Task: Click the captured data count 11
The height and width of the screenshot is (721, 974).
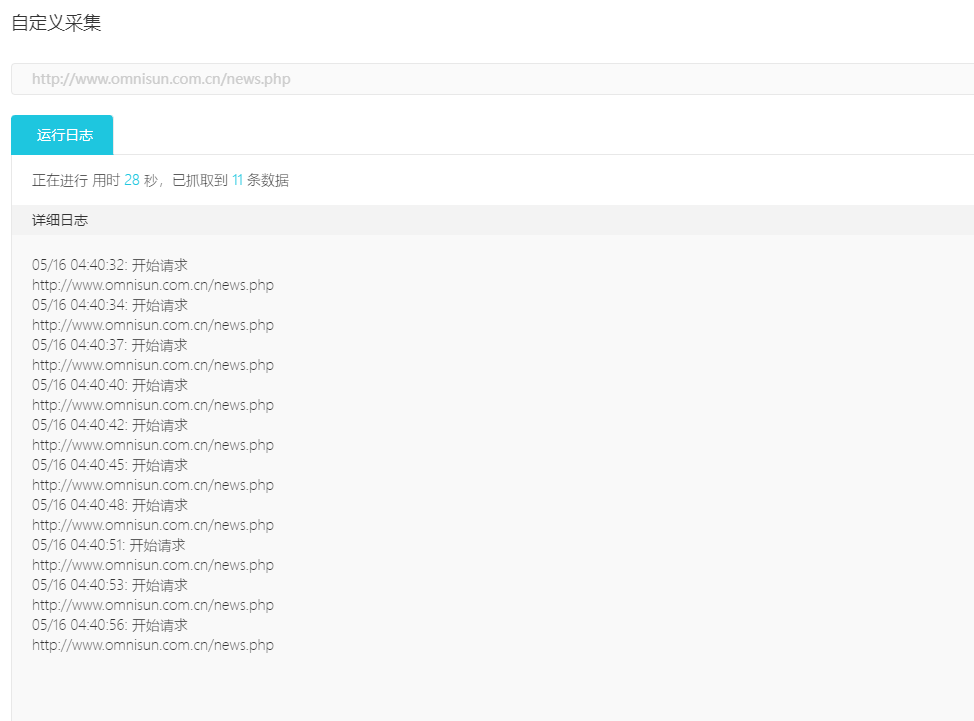Action: coord(237,180)
